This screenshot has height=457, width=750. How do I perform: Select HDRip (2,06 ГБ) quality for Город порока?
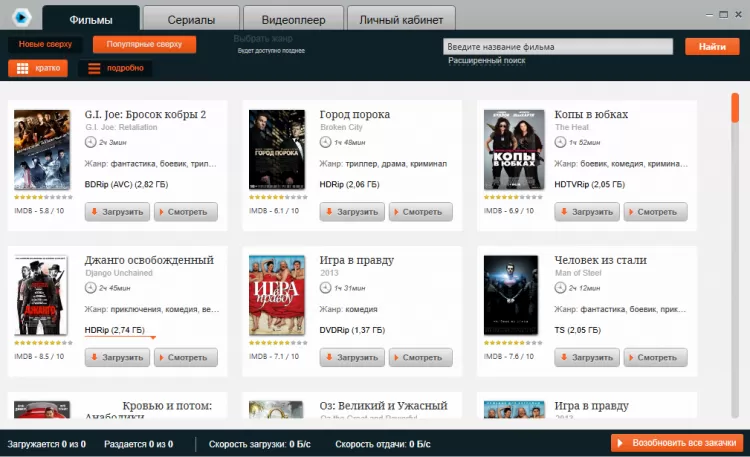tap(349, 184)
